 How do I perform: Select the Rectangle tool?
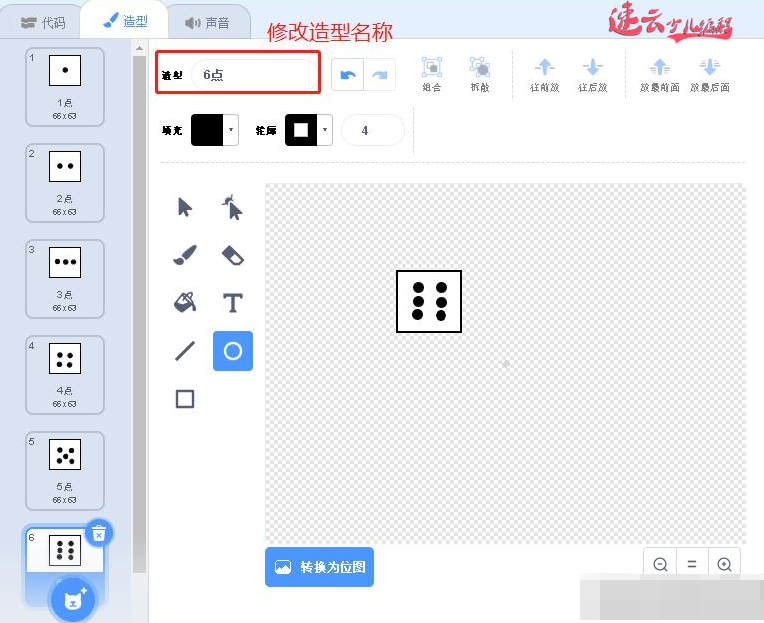coord(185,399)
